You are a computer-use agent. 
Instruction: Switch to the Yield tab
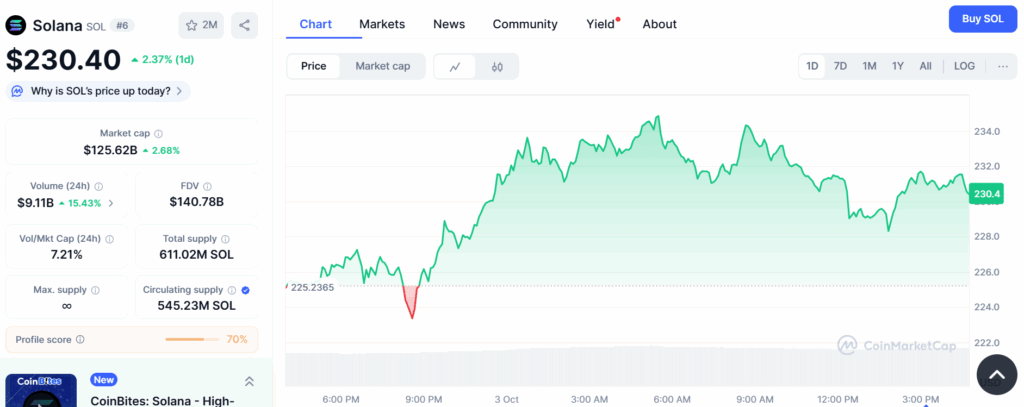coord(601,24)
